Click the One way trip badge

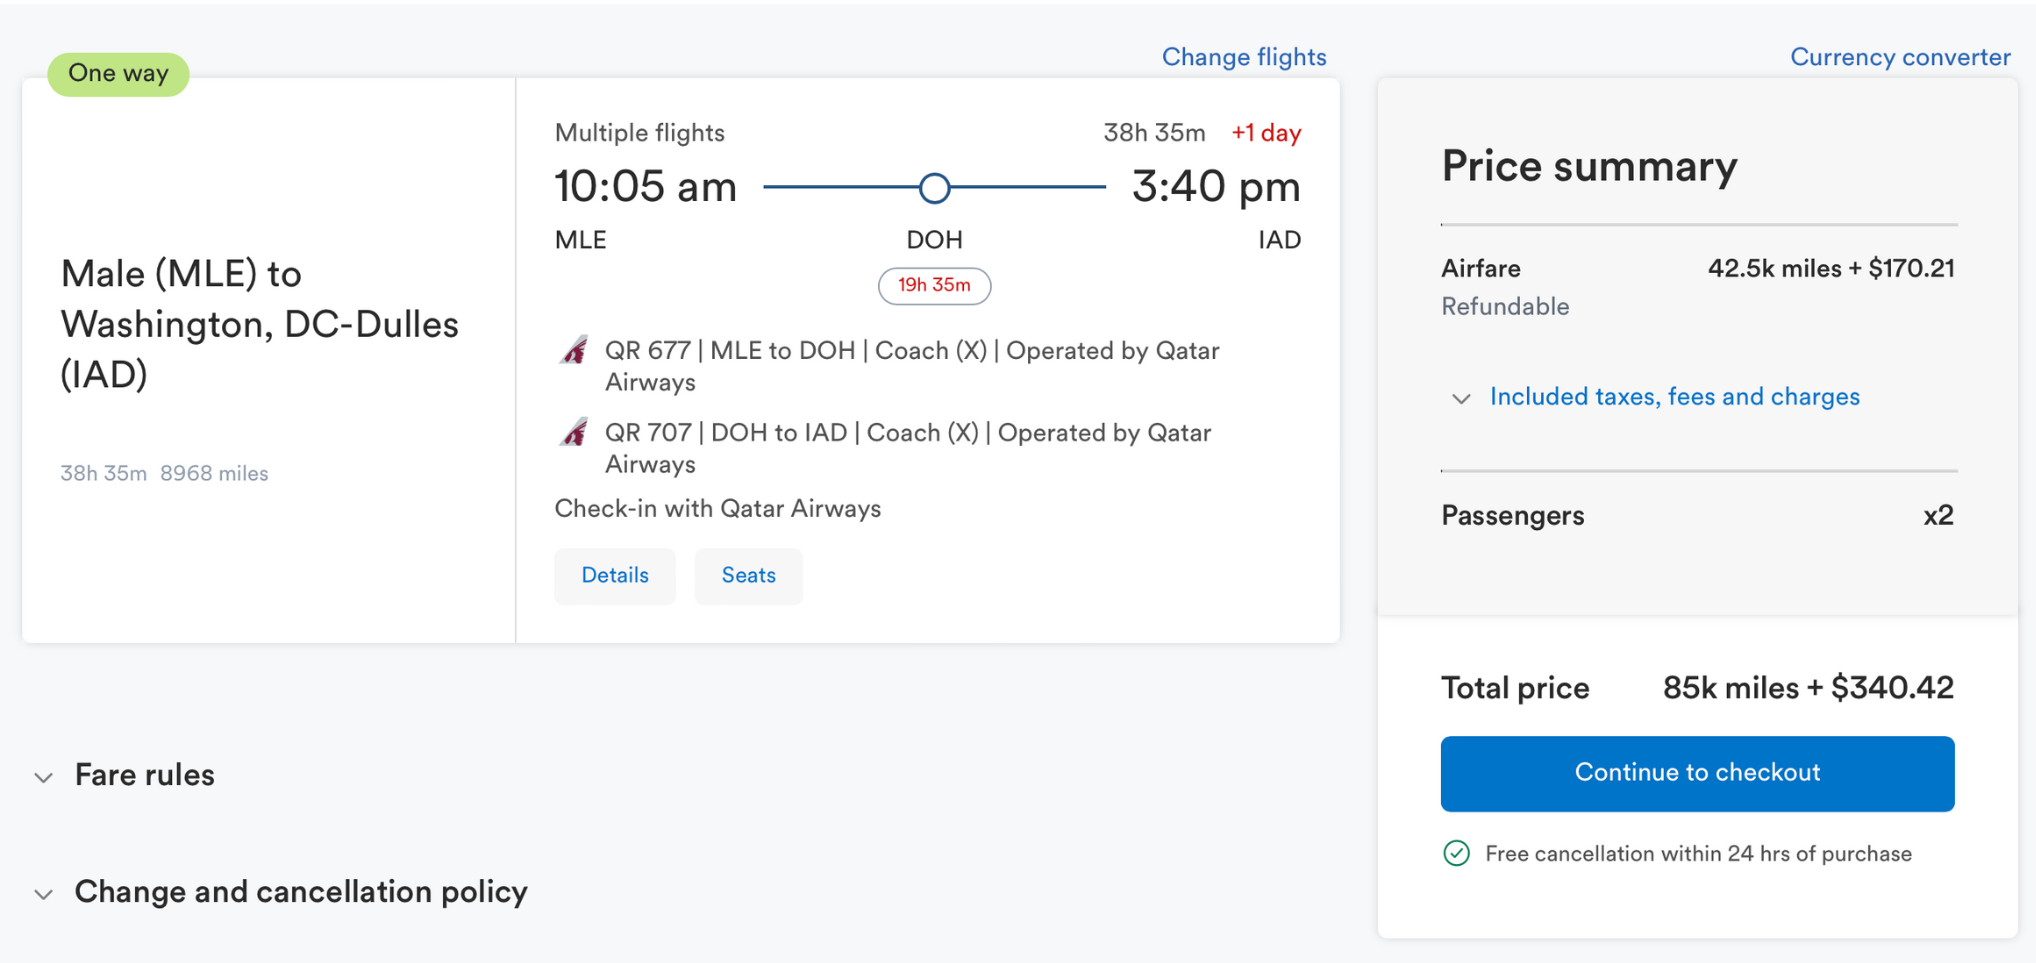pos(118,74)
